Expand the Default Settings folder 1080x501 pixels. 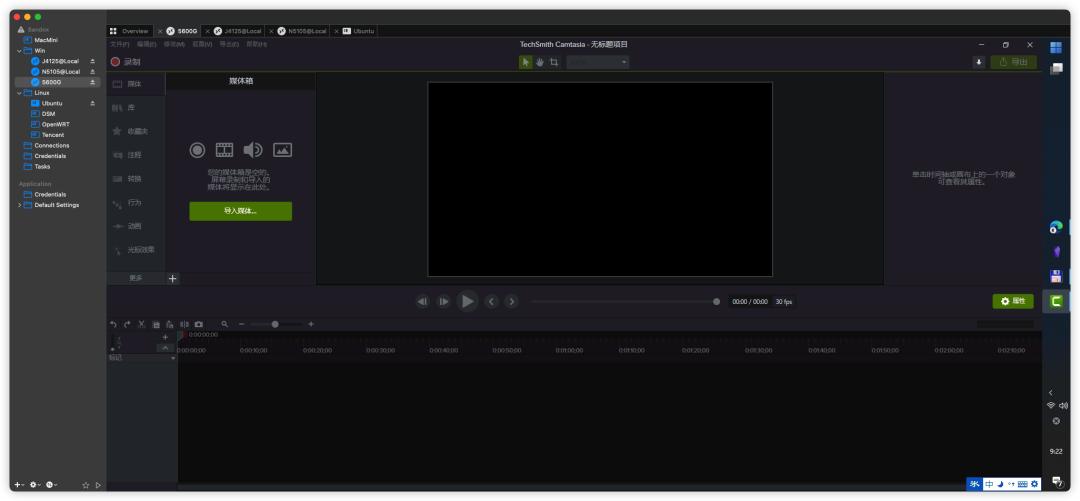pyautogui.click(x=19, y=205)
